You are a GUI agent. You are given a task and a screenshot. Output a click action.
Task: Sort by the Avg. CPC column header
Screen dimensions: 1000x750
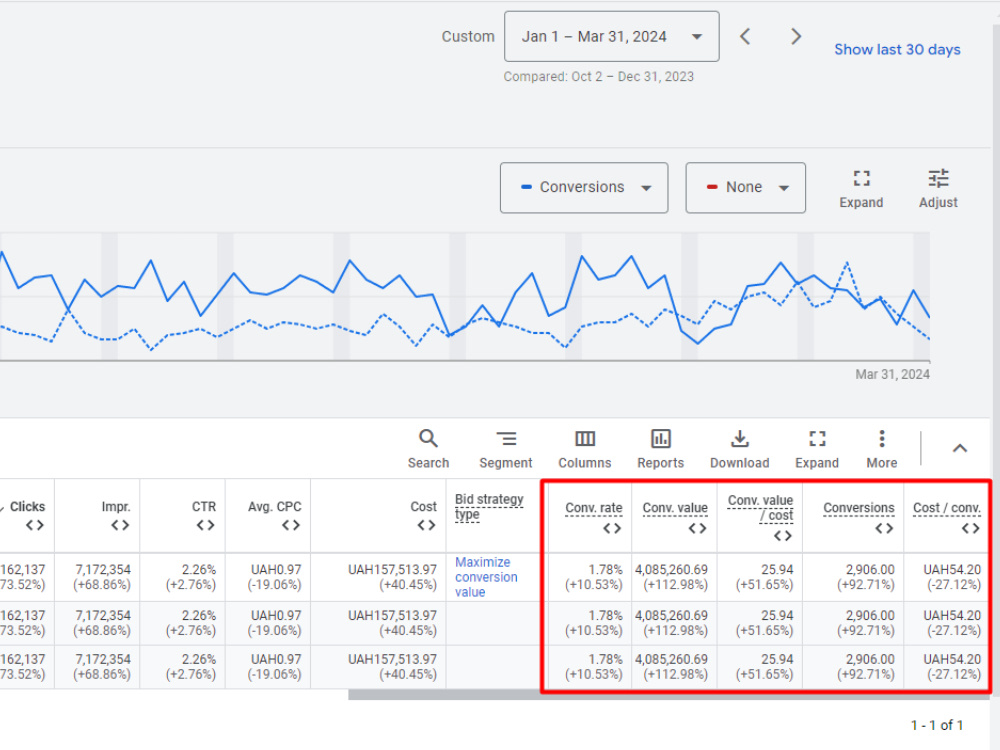pos(274,506)
